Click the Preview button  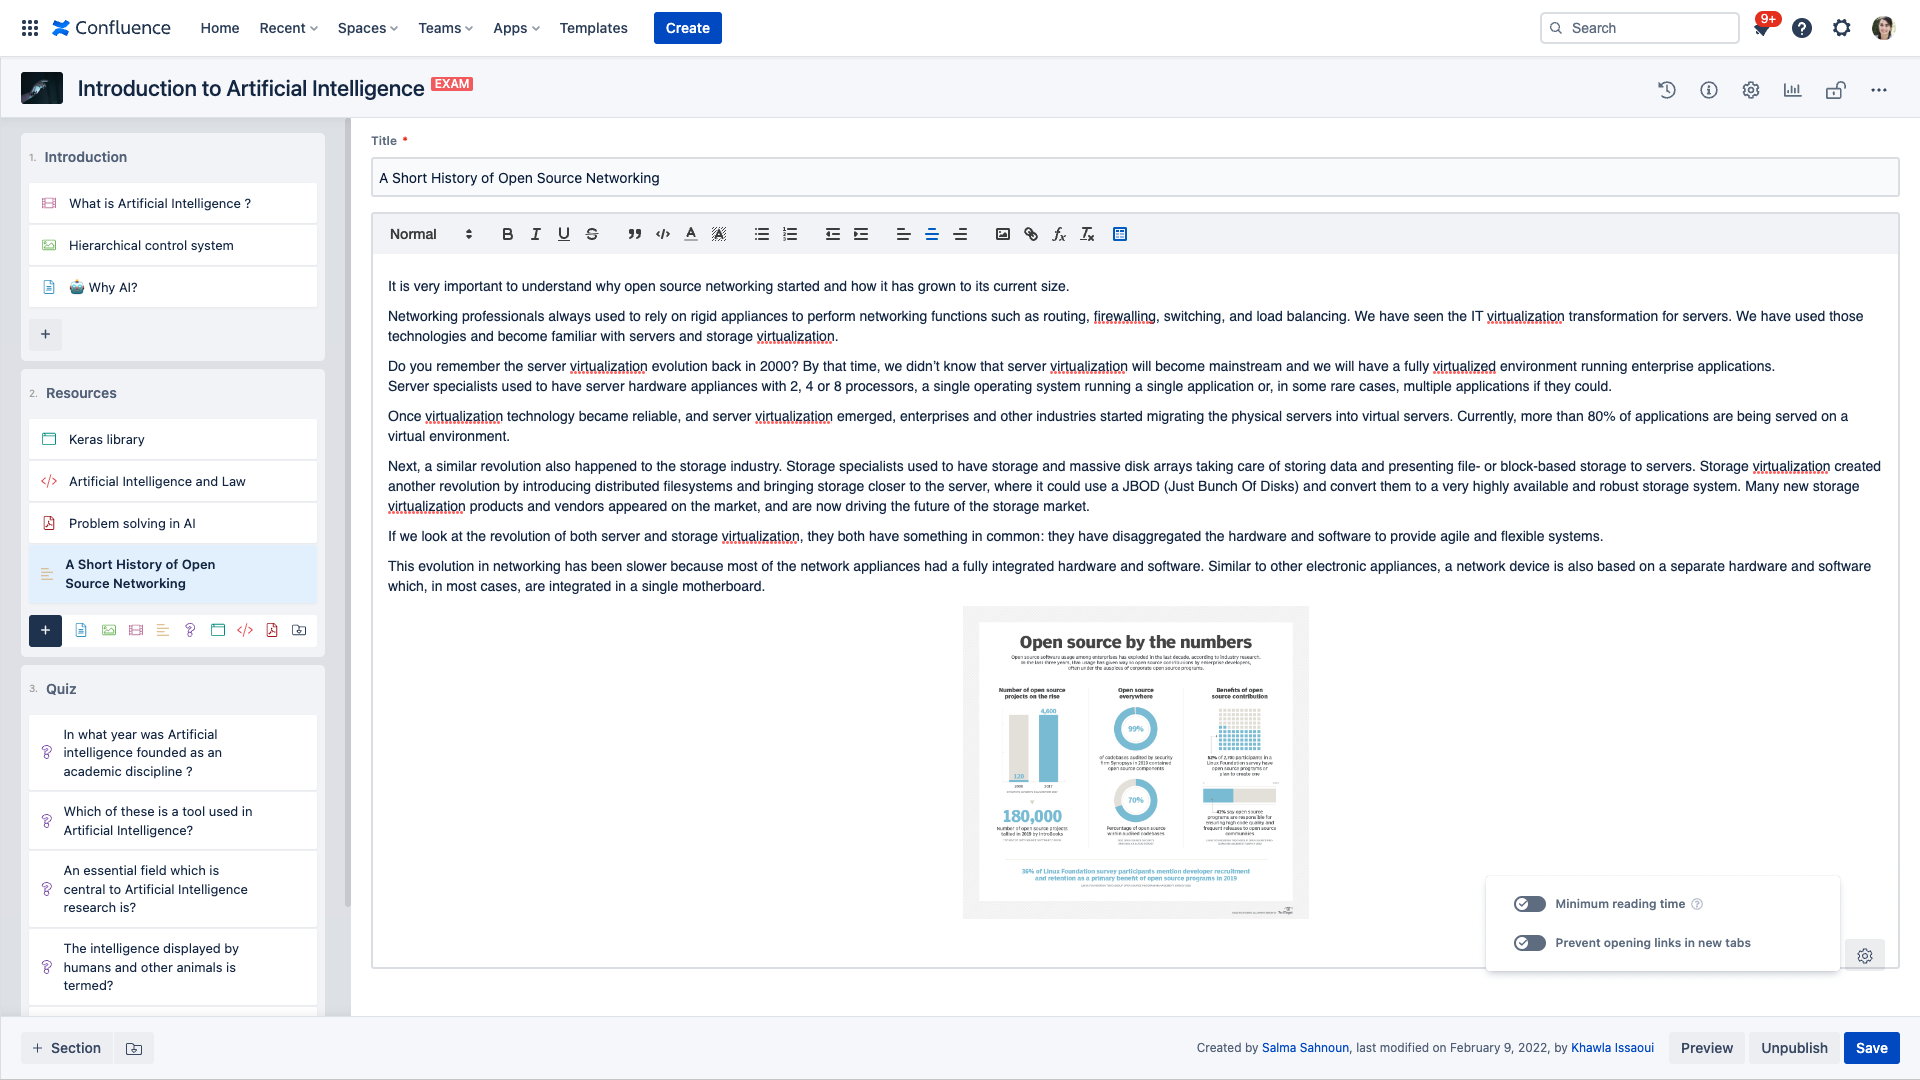click(x=1707, y=1048)
